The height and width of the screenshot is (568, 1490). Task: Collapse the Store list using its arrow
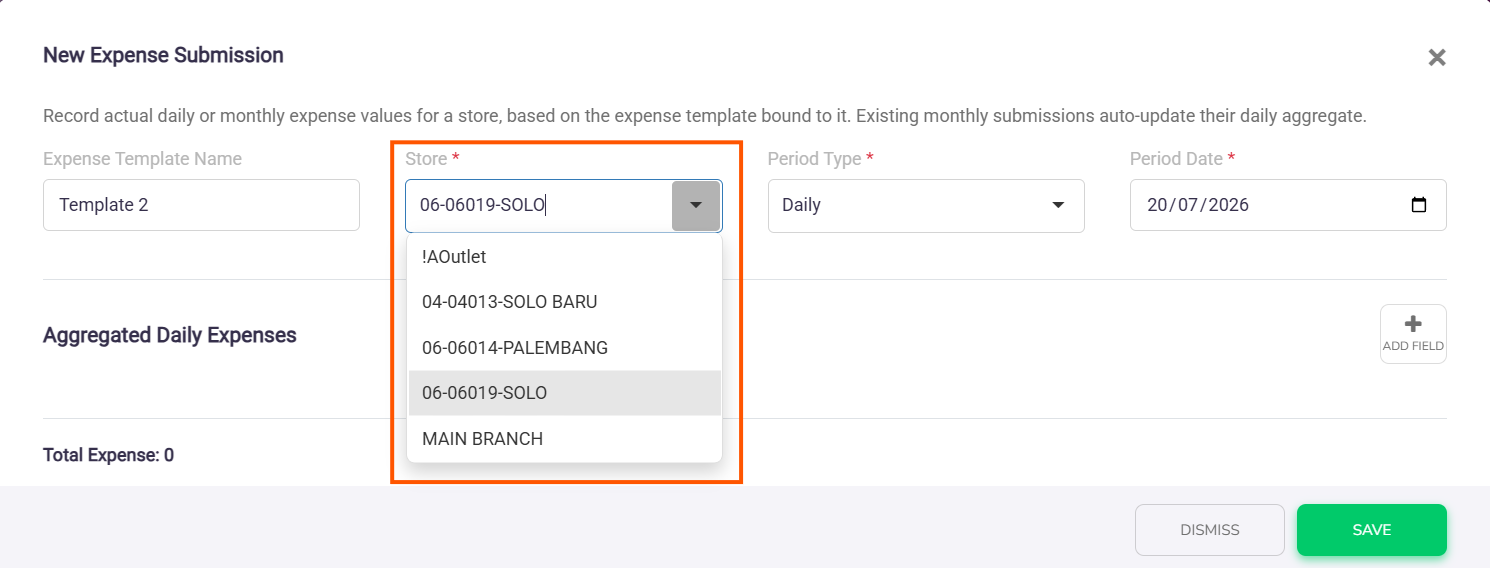coord(696,205)
